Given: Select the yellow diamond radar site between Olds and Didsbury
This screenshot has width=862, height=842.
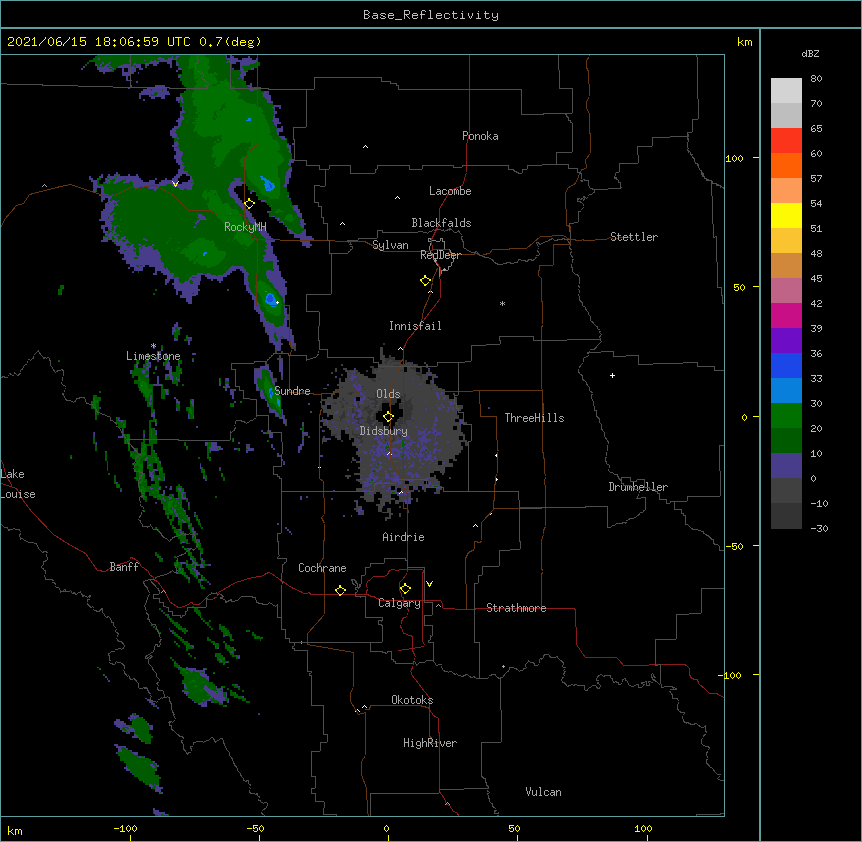Looking at the screenshot, I should tap(388, 417).
